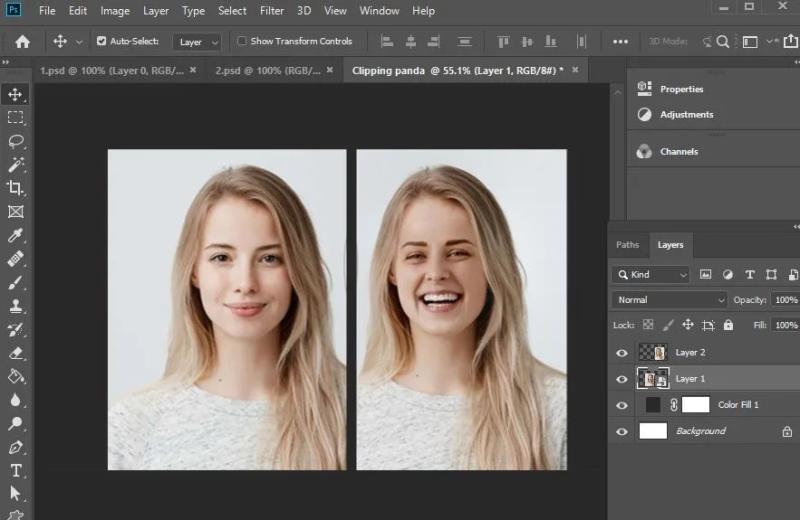Open the Channels panel

pyautogui.click(x=679, y=152)
